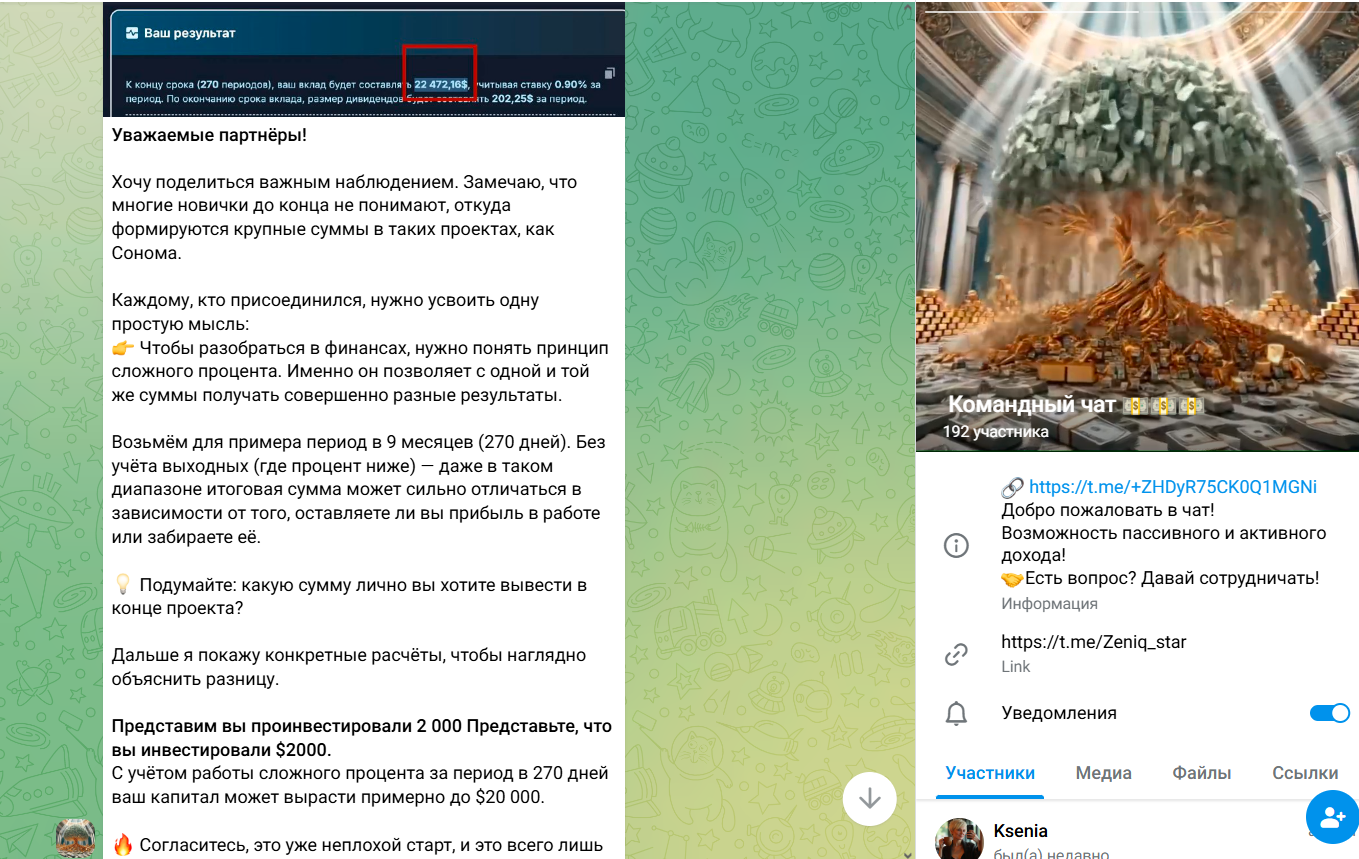Click the info circle icon beside the group description
The height and width of the screenshot is (859, 1359).
click(957, 546)
